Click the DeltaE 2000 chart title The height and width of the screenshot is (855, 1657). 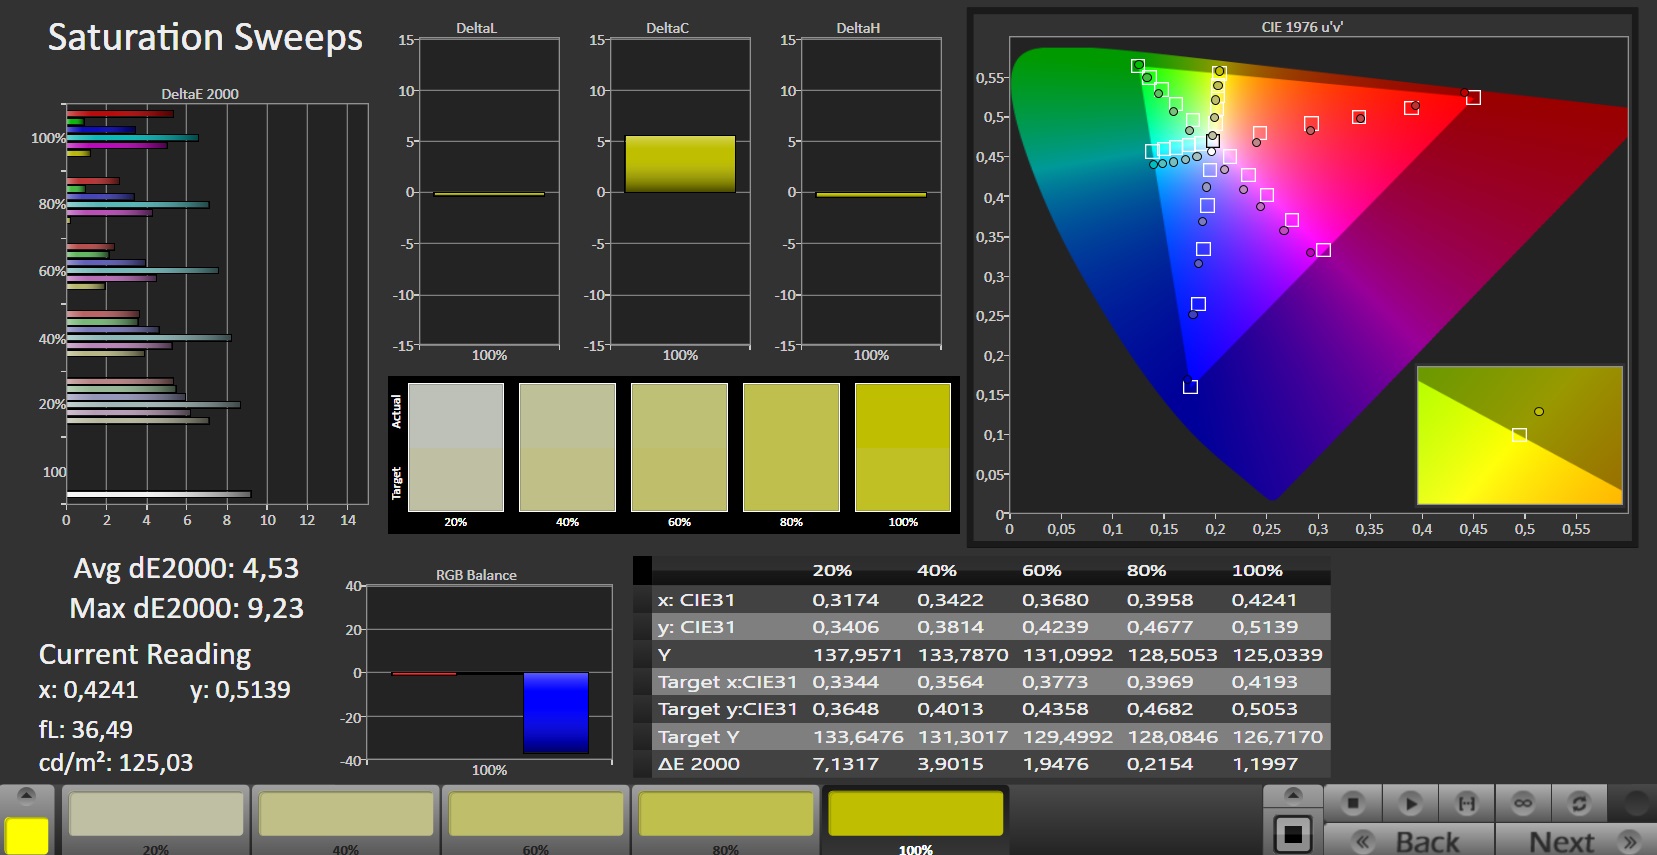[200, 94]
